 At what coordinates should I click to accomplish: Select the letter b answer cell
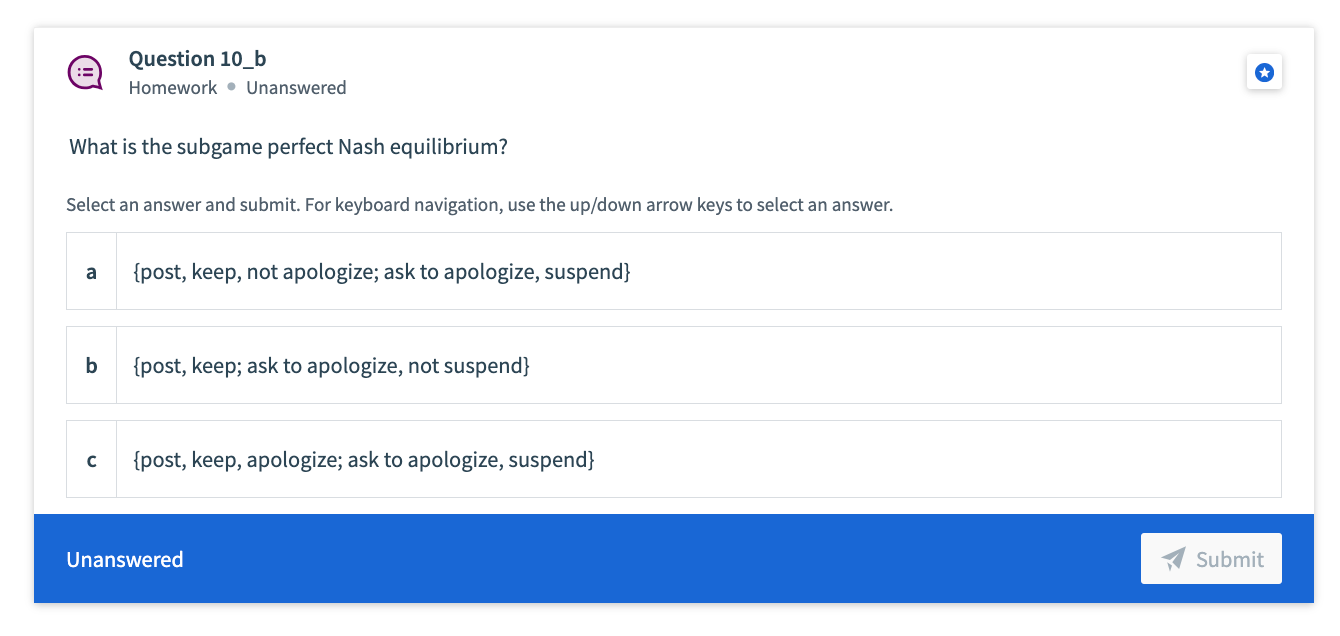[92, 365]
